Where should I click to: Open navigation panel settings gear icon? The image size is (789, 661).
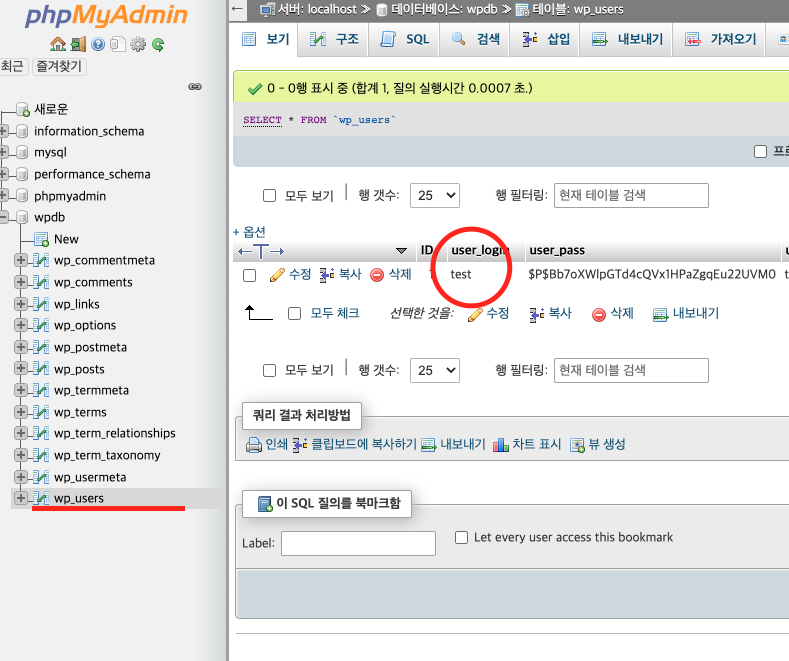138,44
